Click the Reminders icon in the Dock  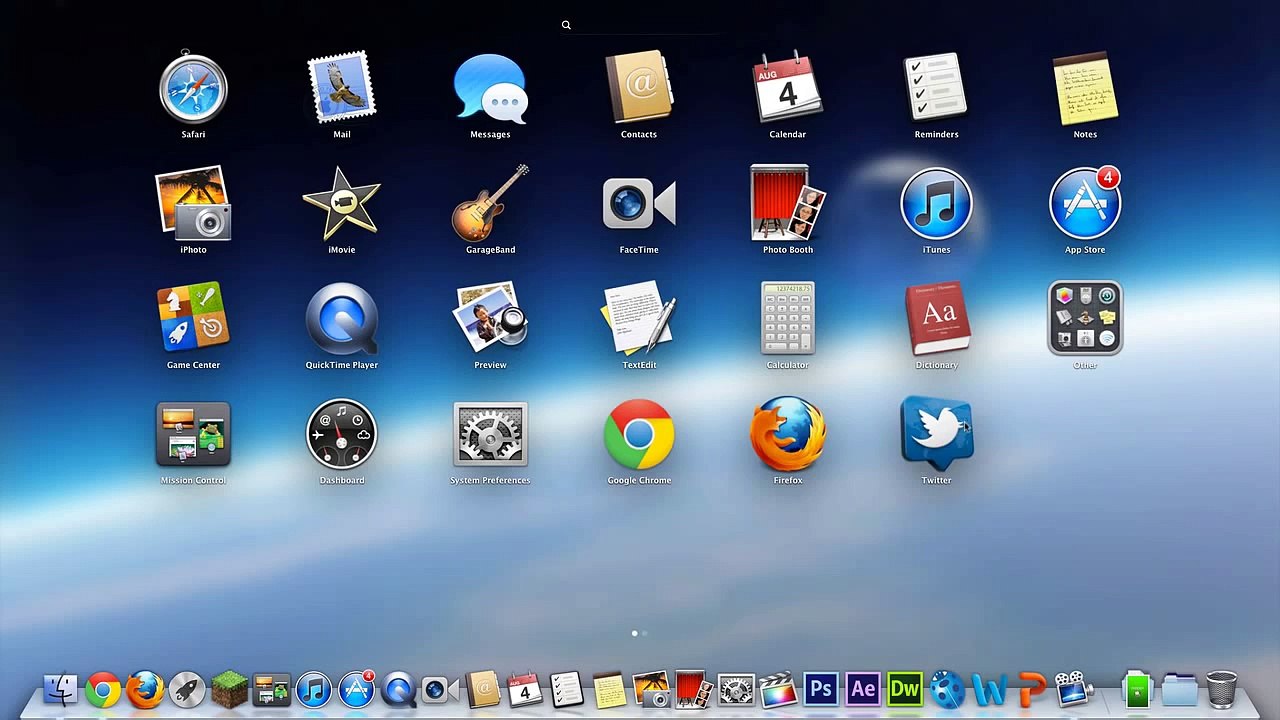(x=566, y=689)
